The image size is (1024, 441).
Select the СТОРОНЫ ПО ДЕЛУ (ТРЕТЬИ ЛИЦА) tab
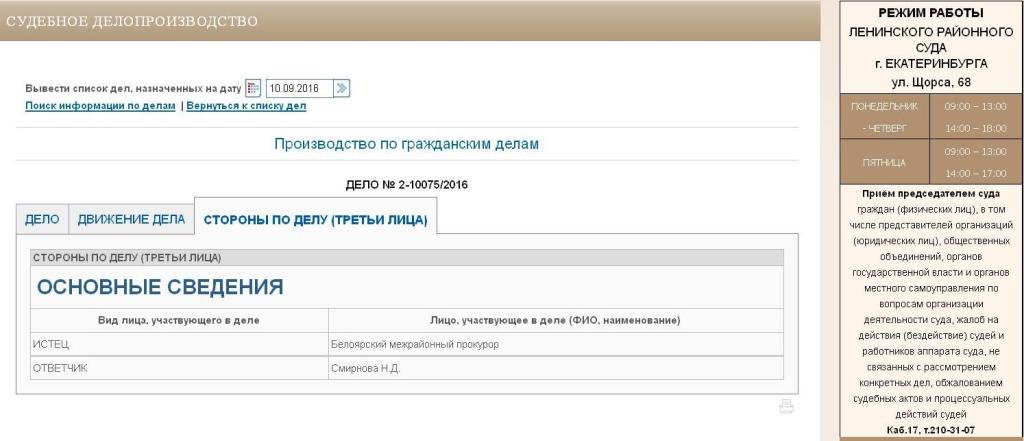pyautogui.click(x=315, y=219)
